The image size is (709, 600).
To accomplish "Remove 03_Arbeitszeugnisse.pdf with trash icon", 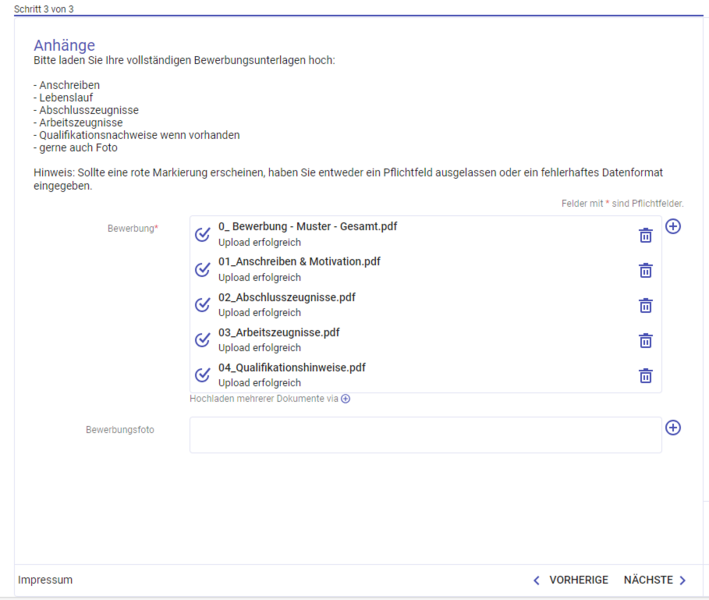I will (645, 340).
